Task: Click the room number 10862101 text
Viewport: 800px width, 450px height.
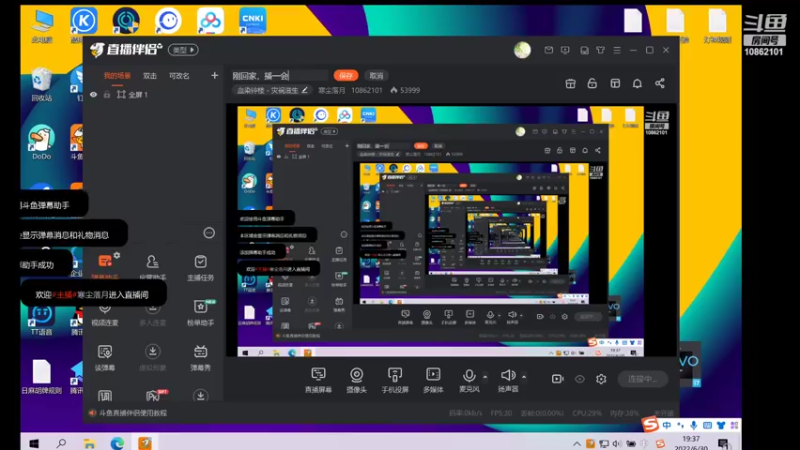Action: pyautogui.click(x=367, y=90)
